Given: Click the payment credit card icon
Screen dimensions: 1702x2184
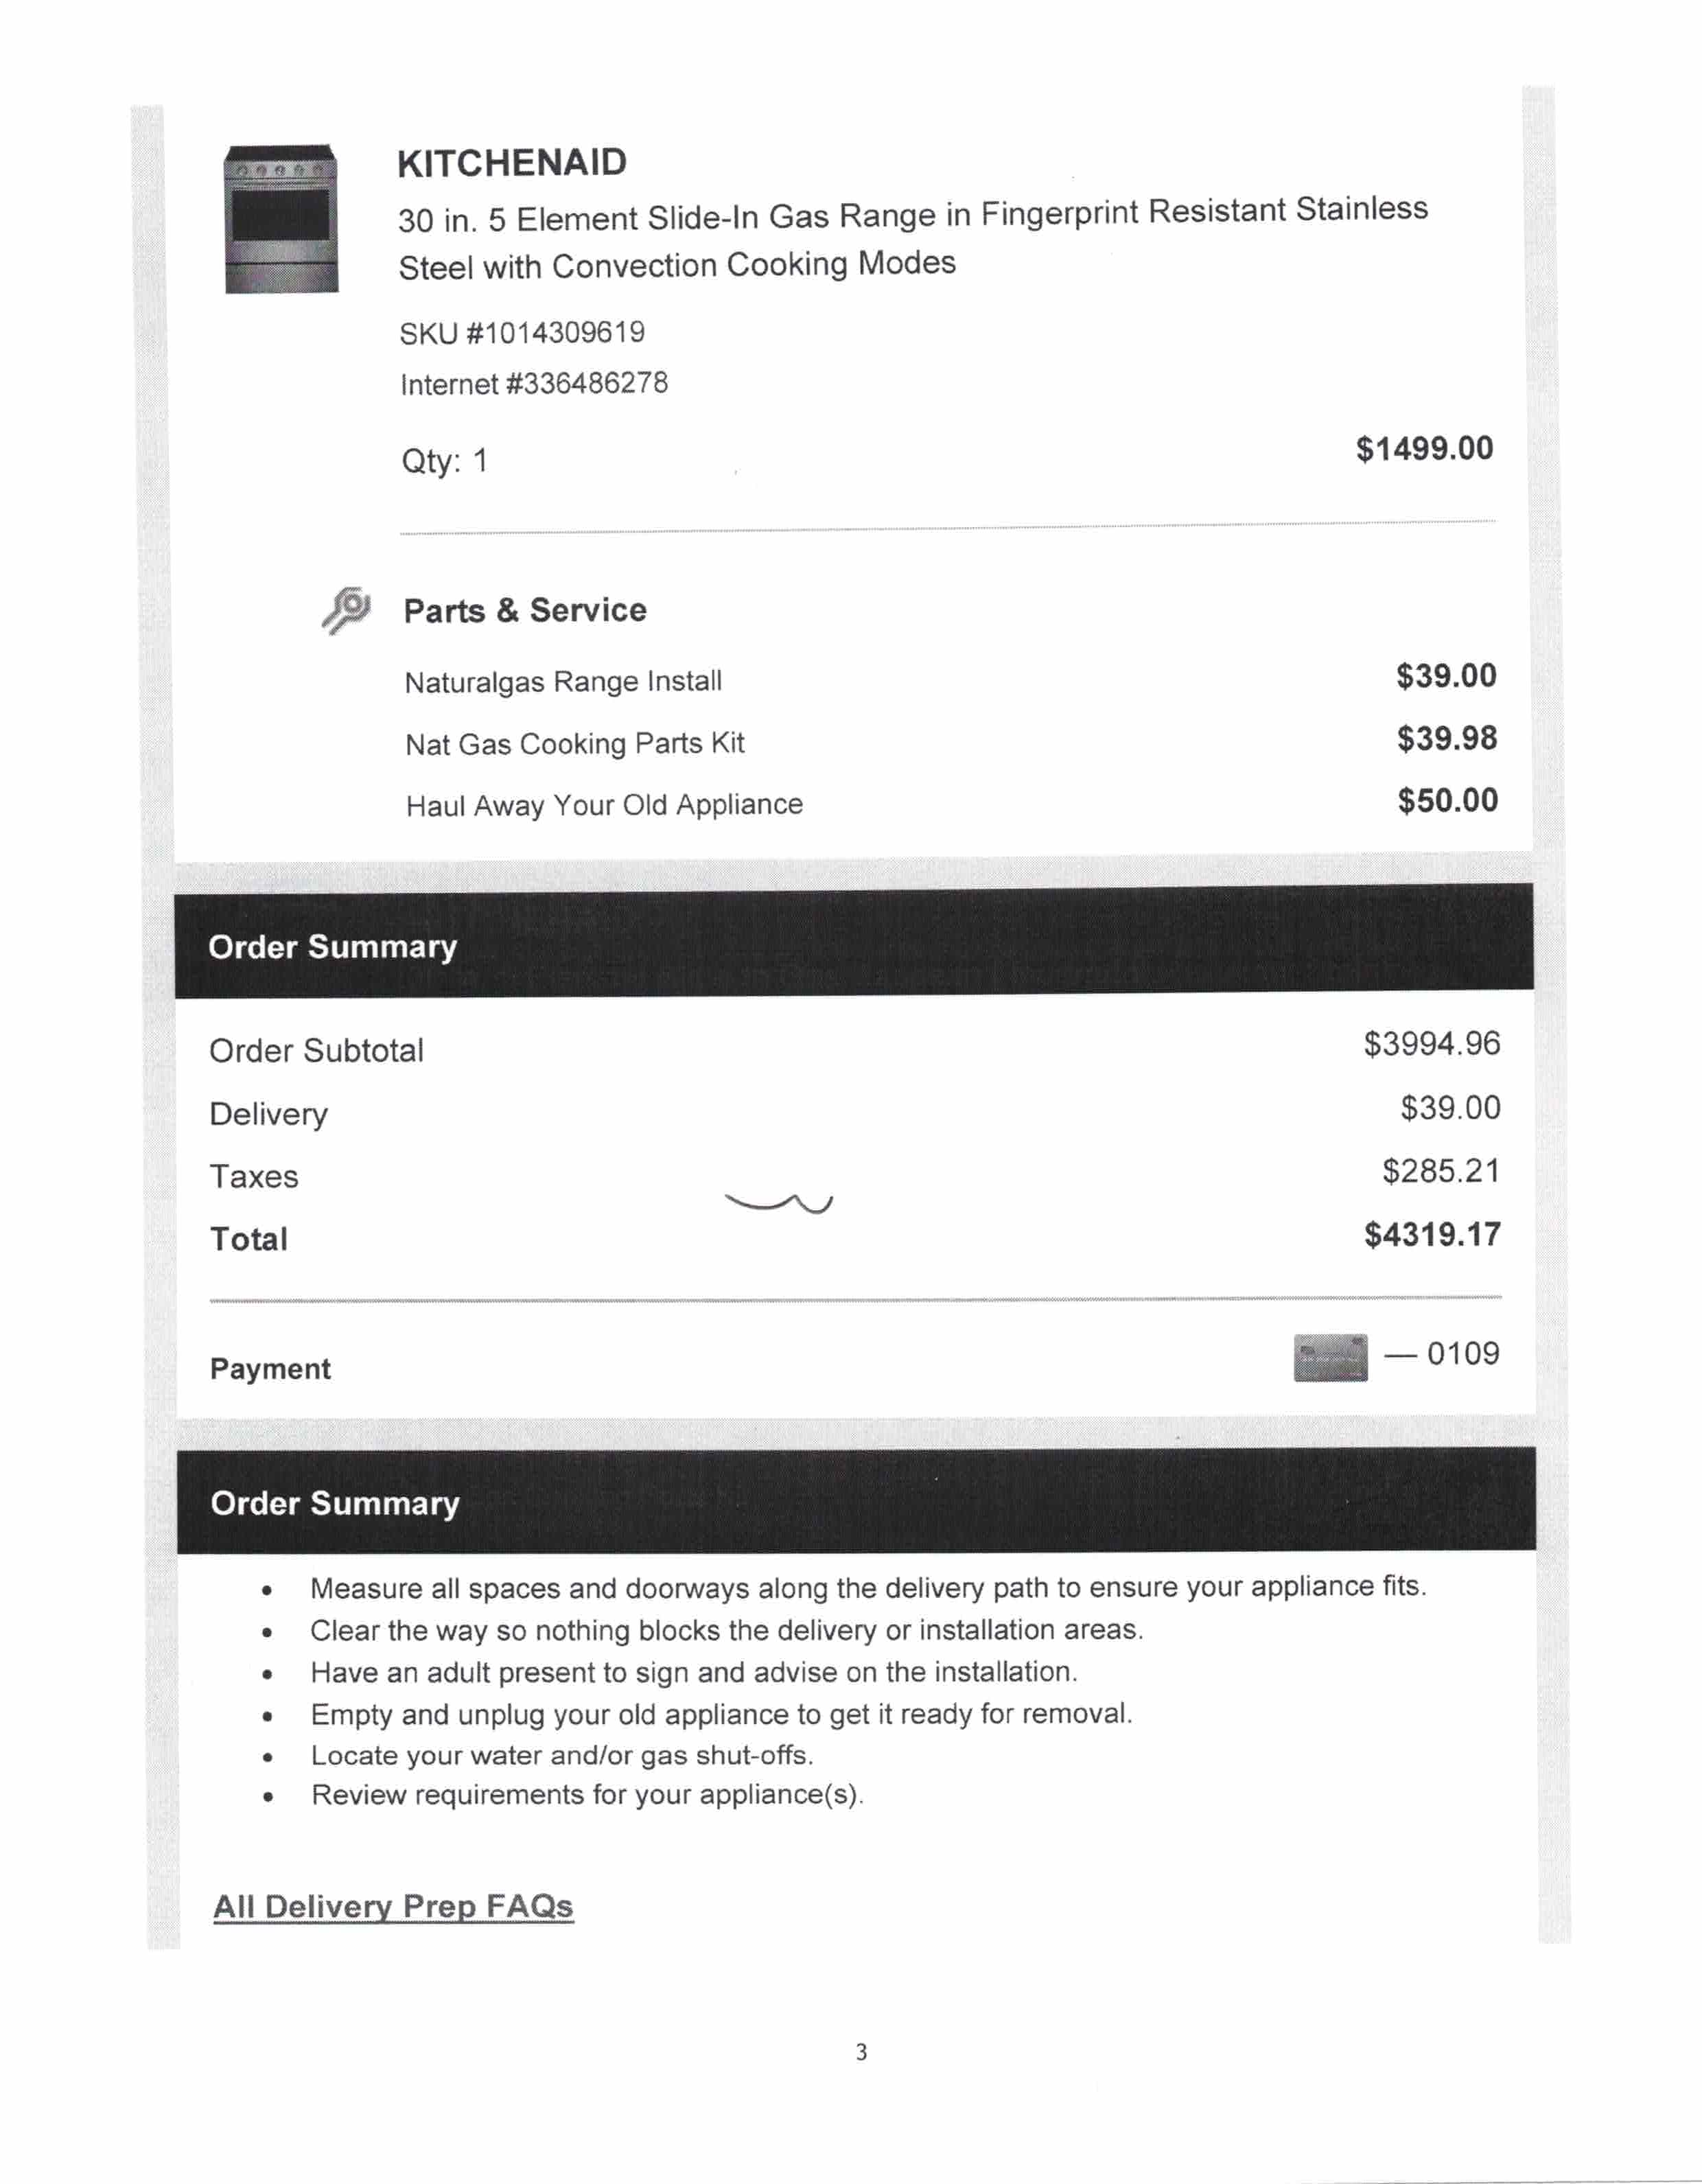Looking at the screenshot, I should click(x=1330, y=1357).
